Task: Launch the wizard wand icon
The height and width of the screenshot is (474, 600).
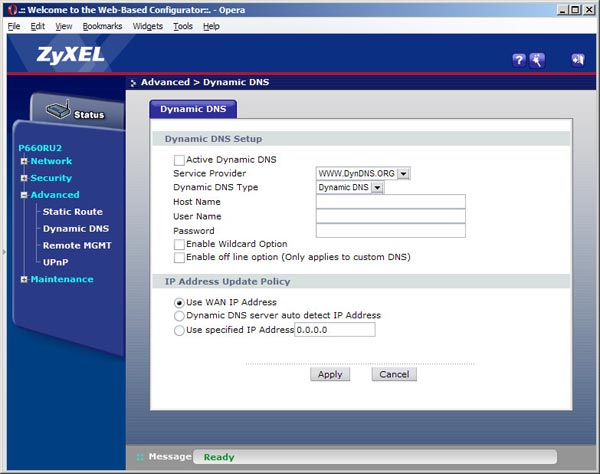Action: coord(537,60)
